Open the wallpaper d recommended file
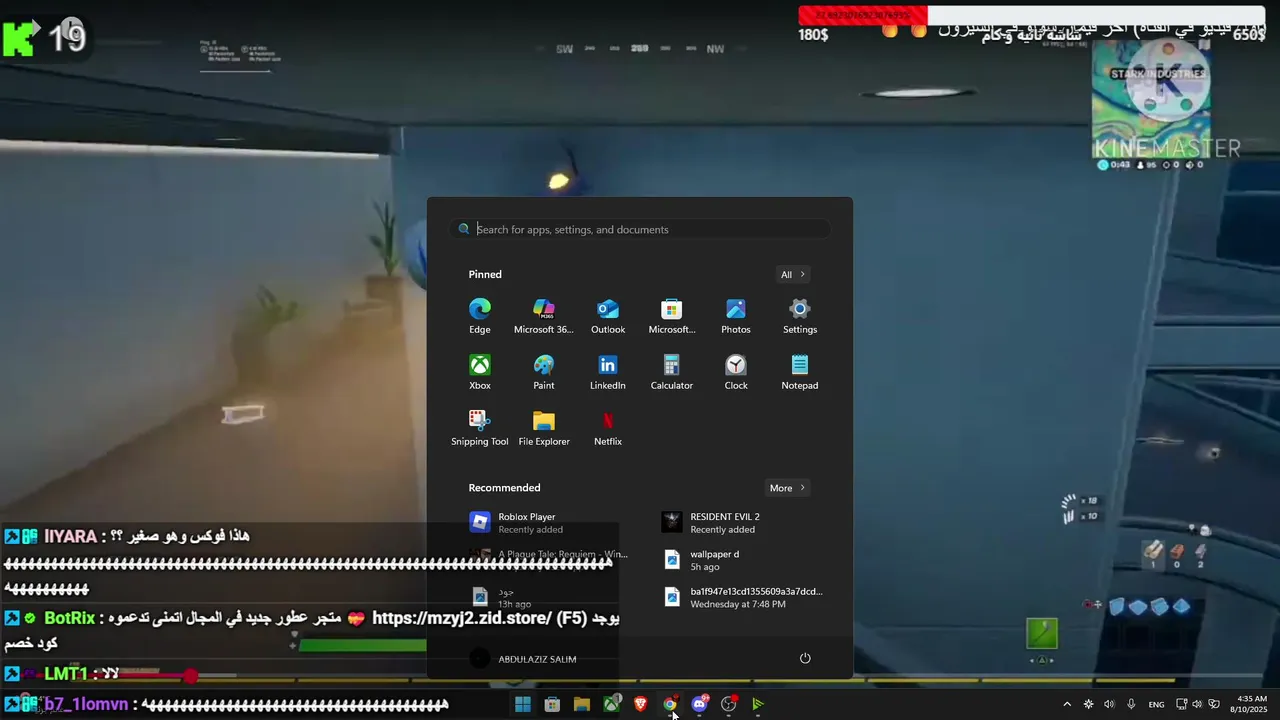Viewport: 1280px width, 720px height. (x=736, y=560)
